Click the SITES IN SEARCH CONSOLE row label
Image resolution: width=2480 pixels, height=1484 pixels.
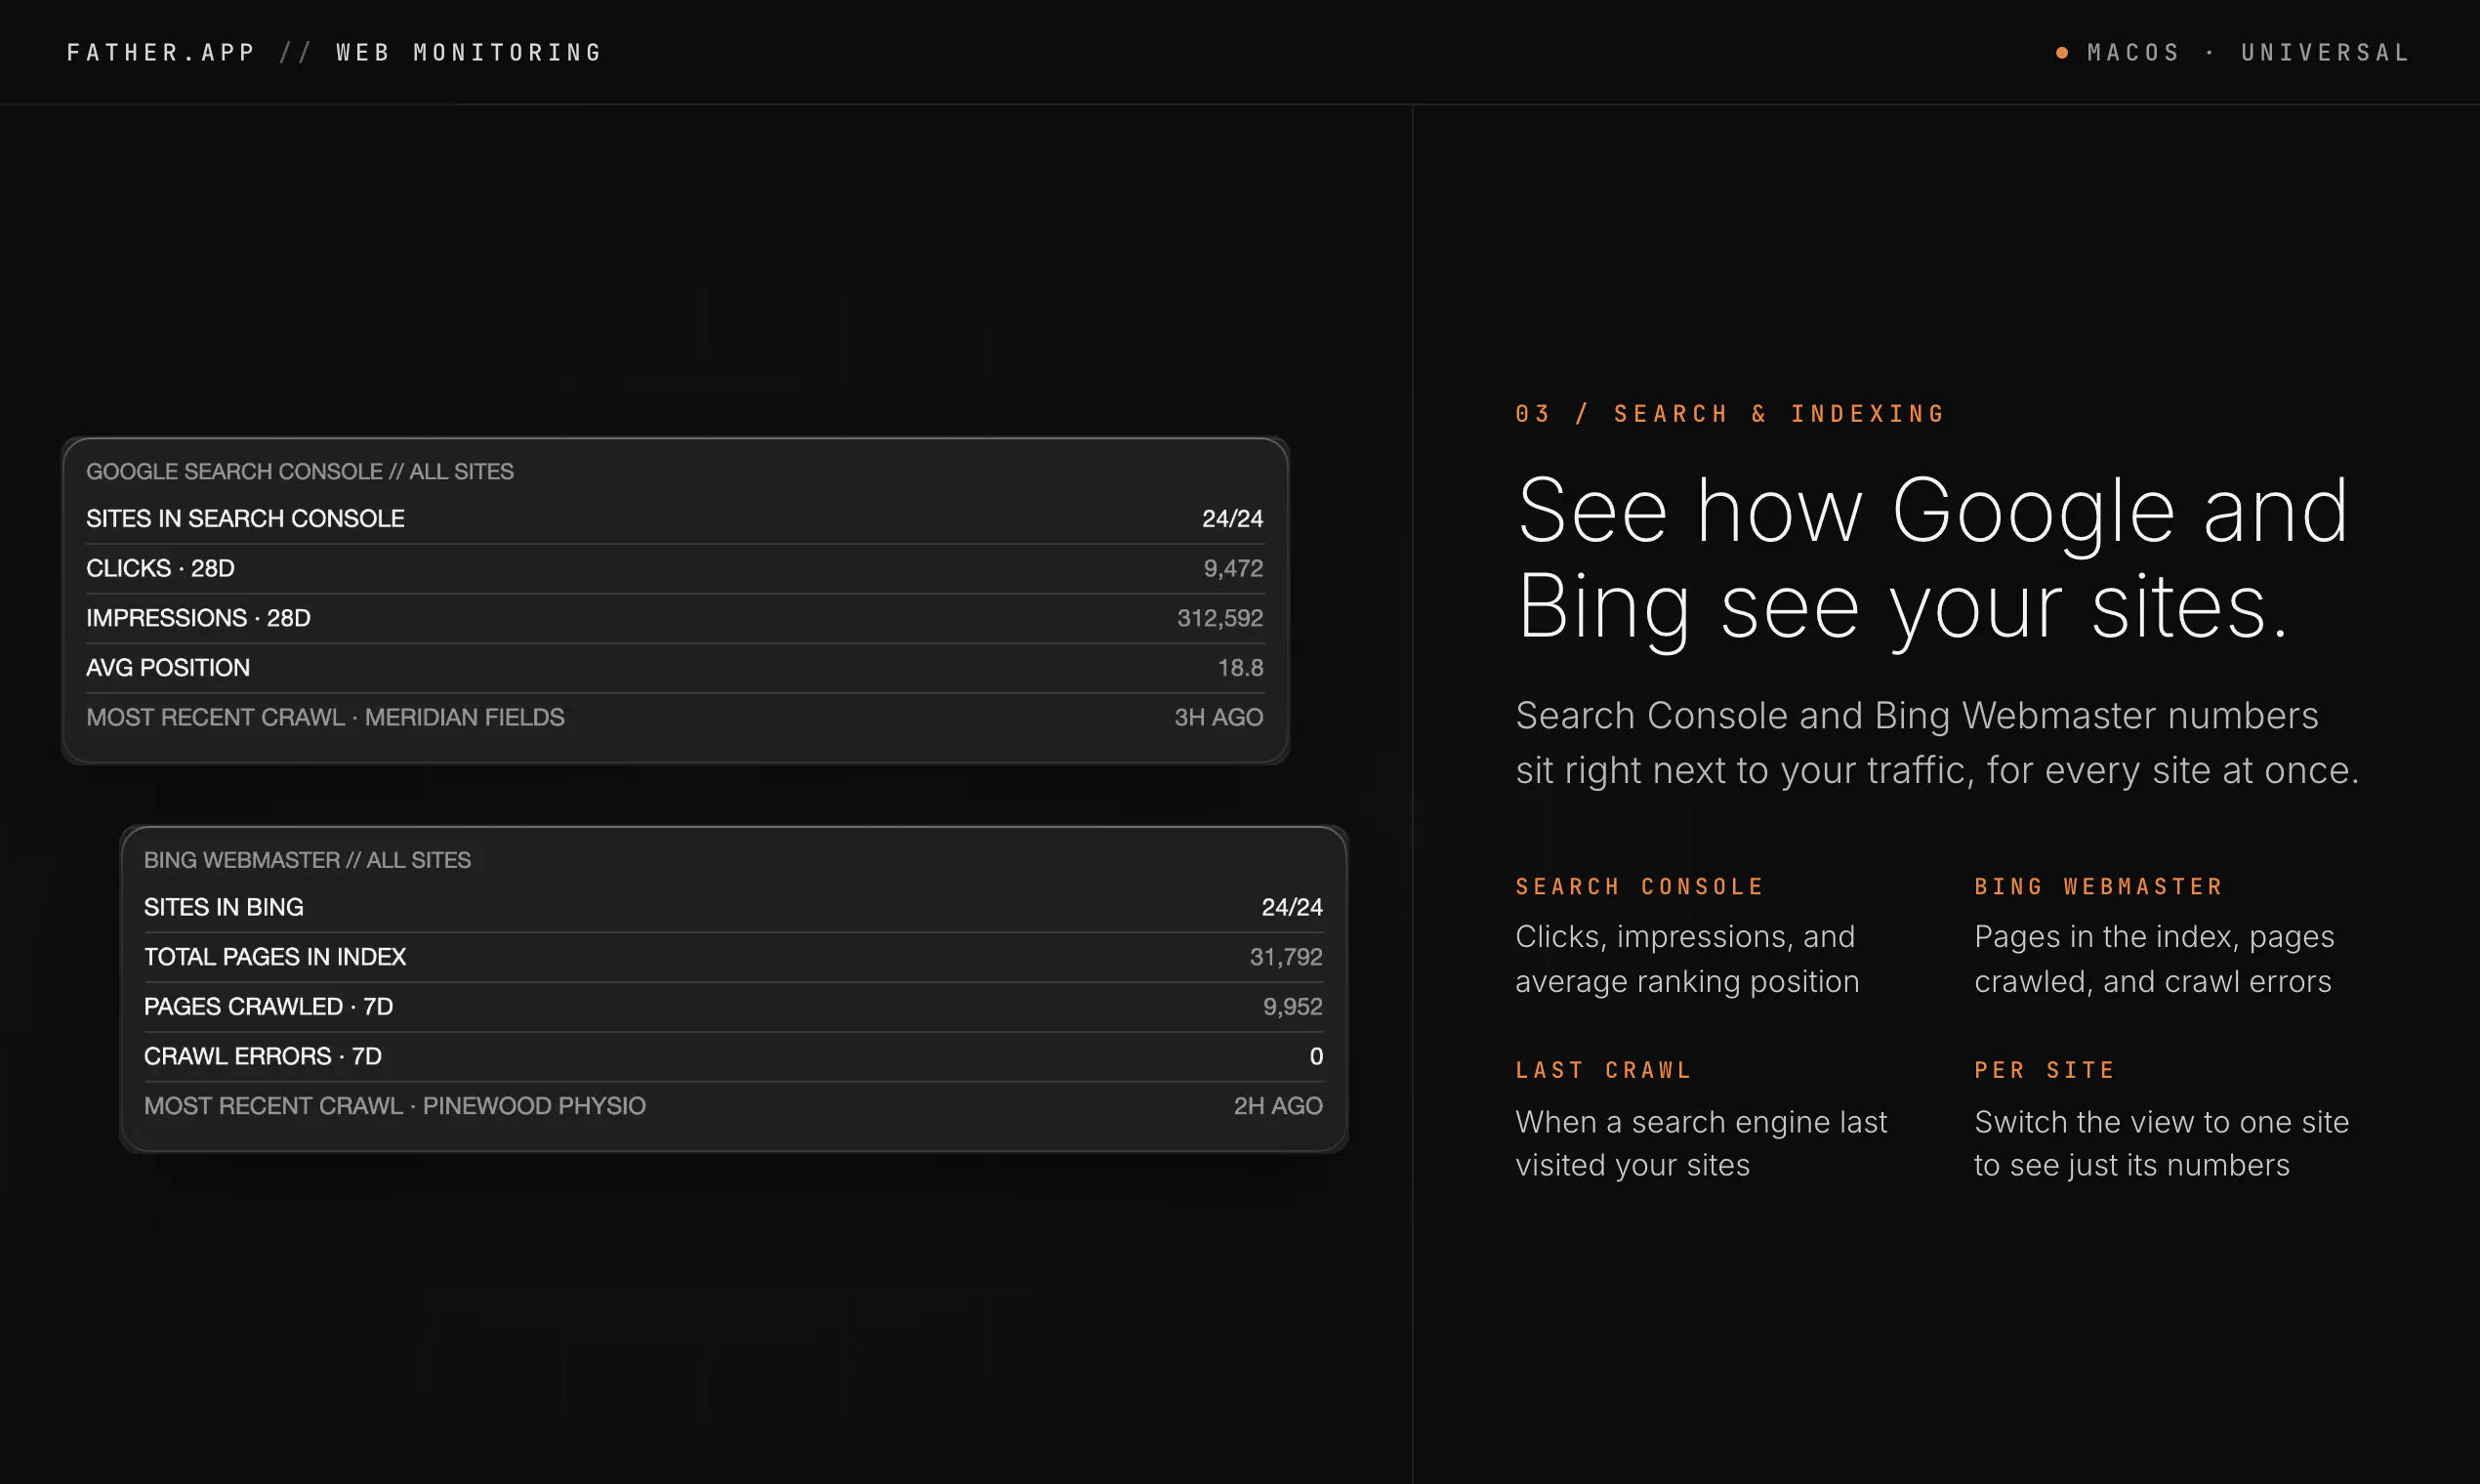coord(245,518)
